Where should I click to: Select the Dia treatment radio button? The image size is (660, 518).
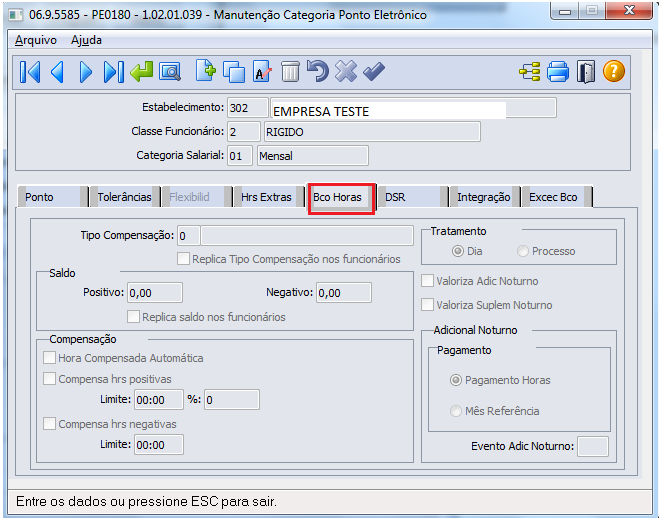tap(458, 251)
